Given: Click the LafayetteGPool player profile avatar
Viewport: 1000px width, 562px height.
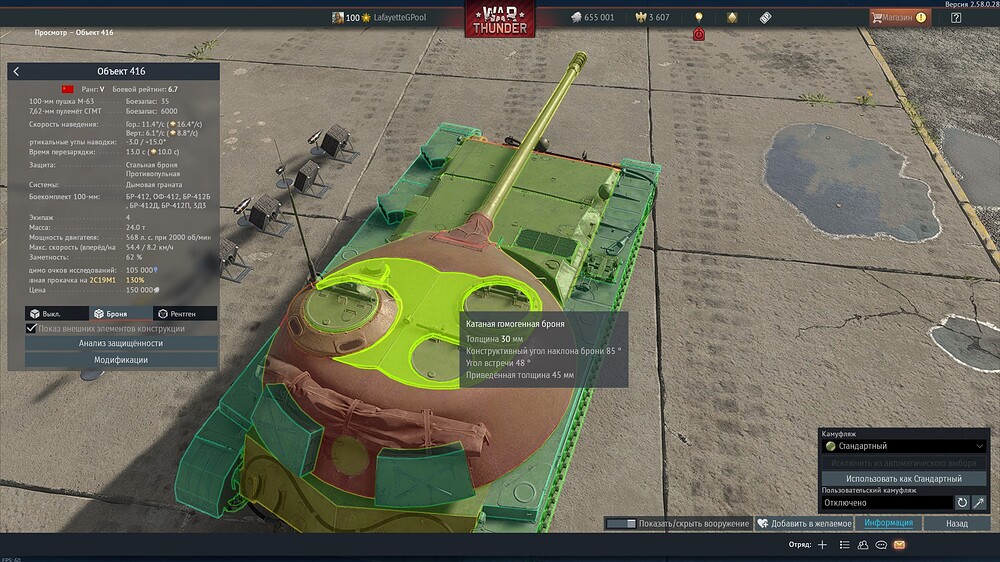Looking at the screenshot, I should pos(337,17).
